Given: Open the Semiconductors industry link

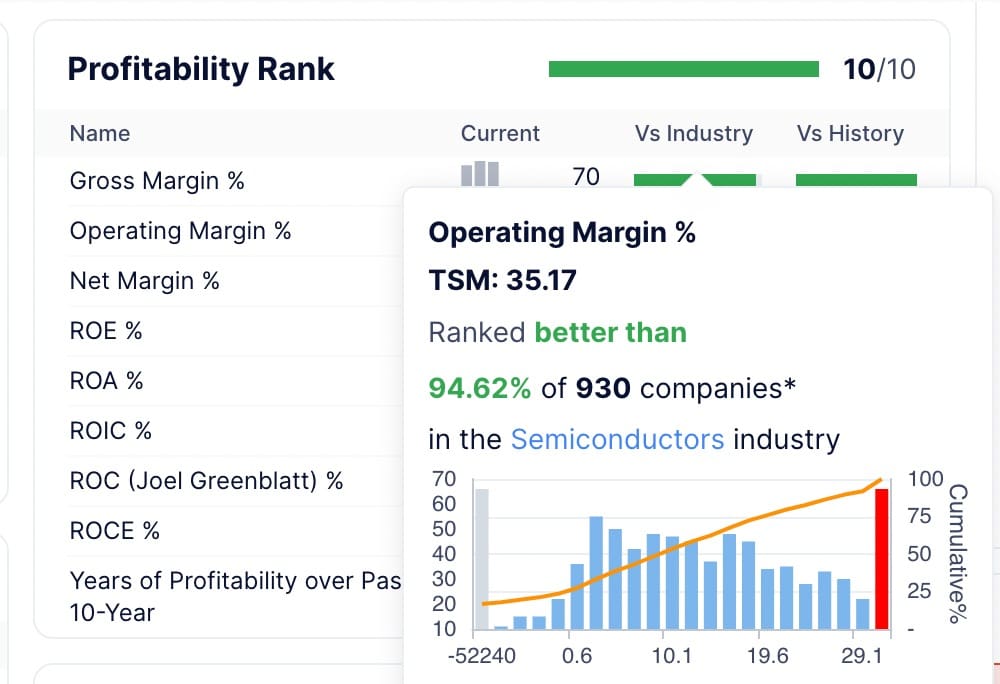Looking at the screenshot, I should point(617,439).
